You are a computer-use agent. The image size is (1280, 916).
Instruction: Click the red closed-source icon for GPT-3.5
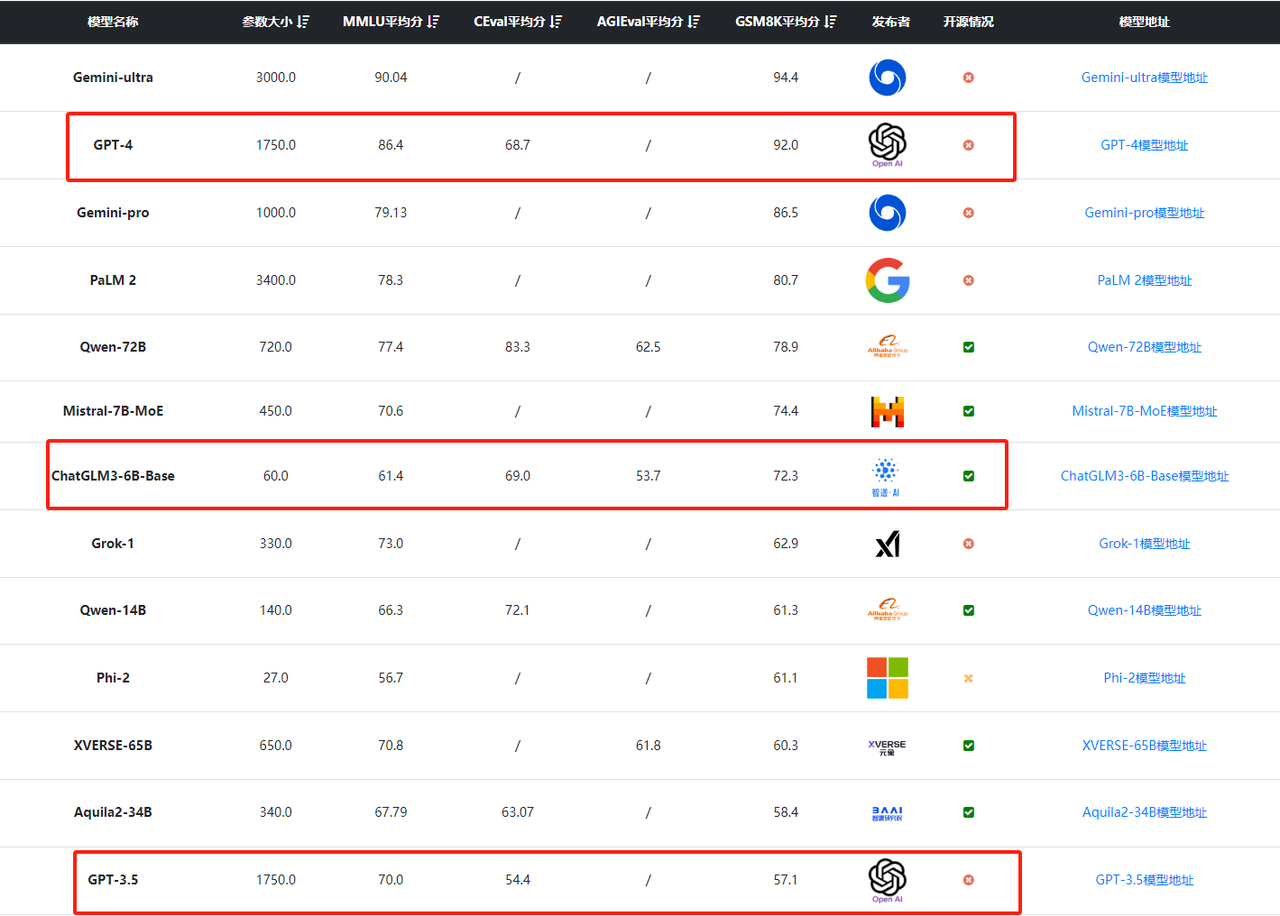click(968, 880)
